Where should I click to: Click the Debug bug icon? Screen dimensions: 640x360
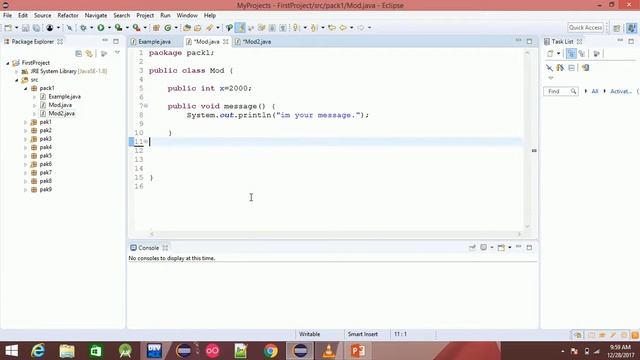(83, 28)
